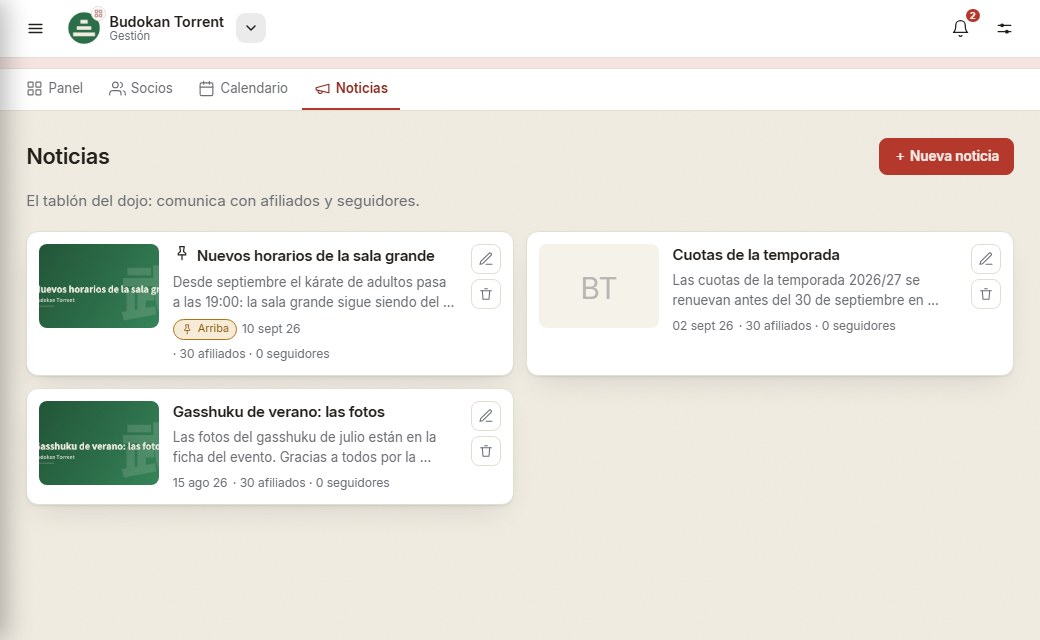Edit the Nuevos horarios news post
1040x640 pixels.
pyautogui.click(x=486, y=259)
